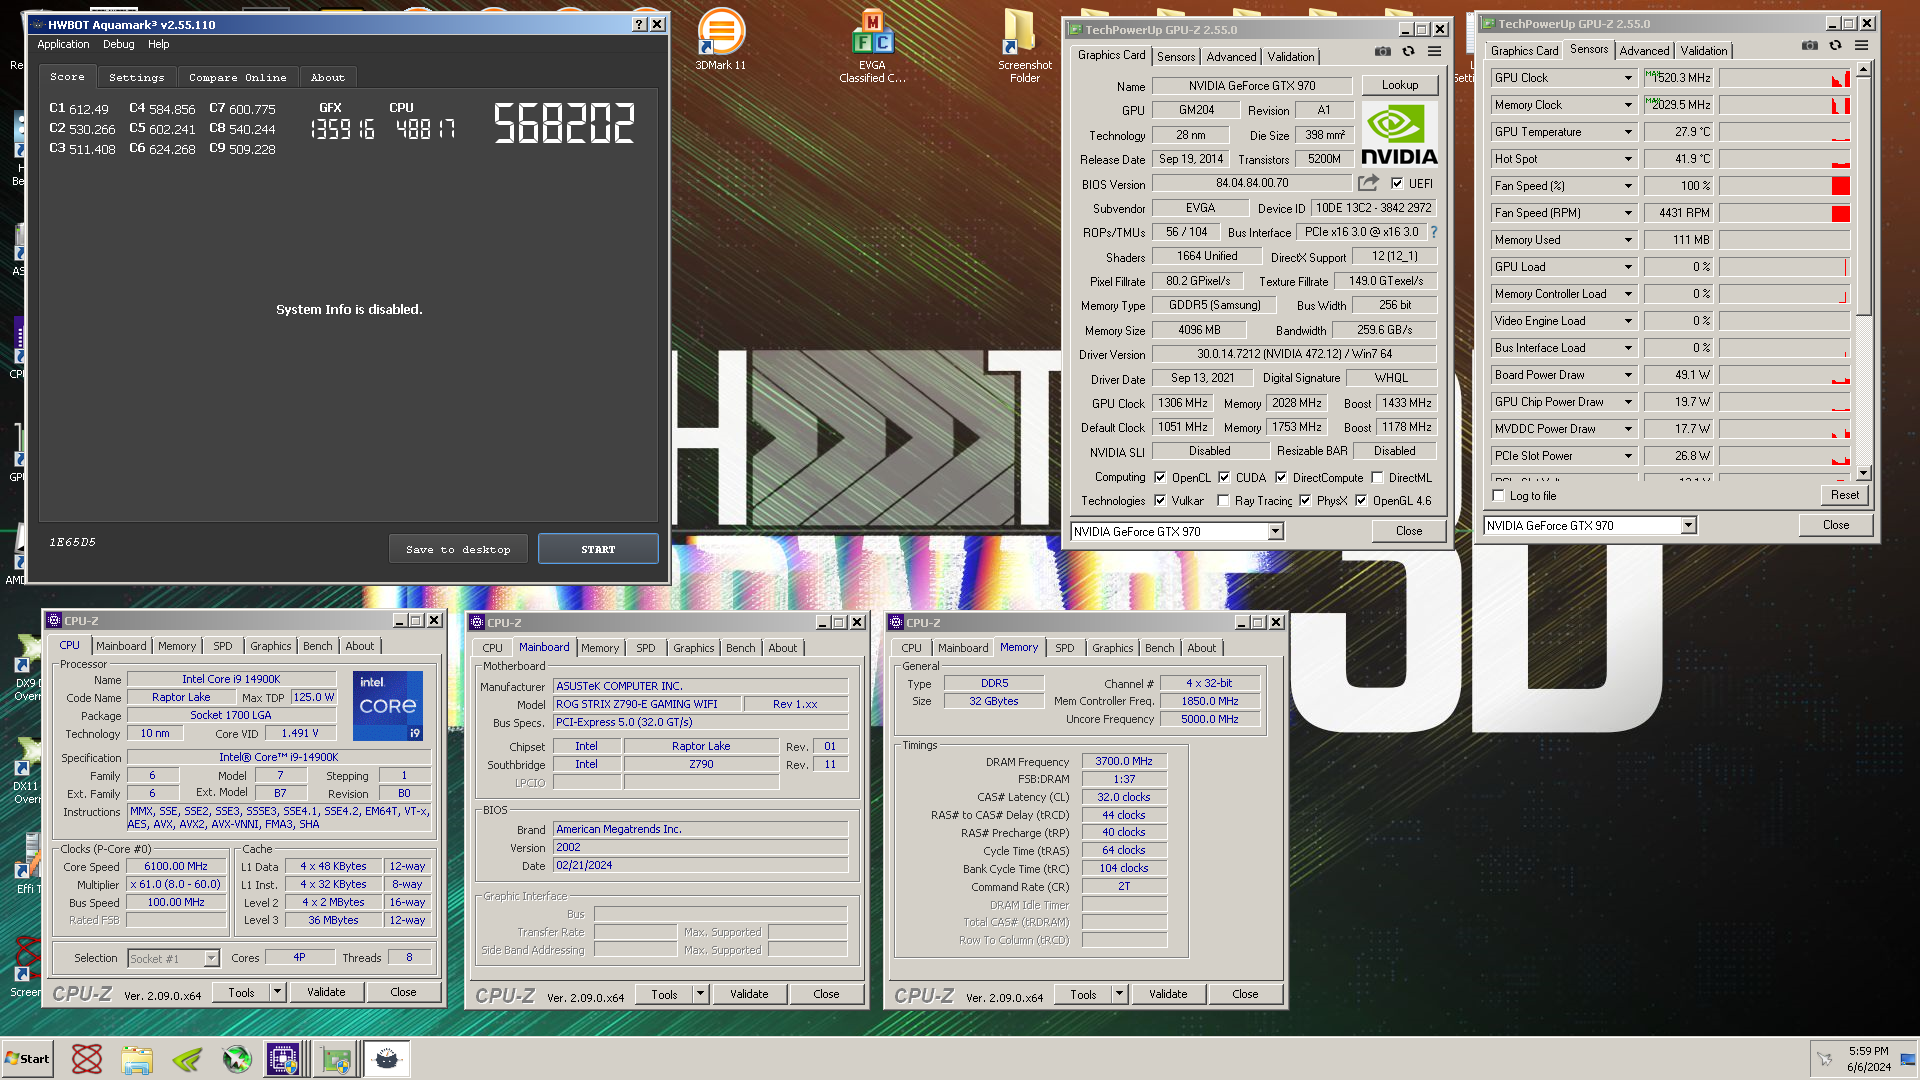Open Bench tab in first CPU-Z window
1920x1080 pixels.
[317, 646]
